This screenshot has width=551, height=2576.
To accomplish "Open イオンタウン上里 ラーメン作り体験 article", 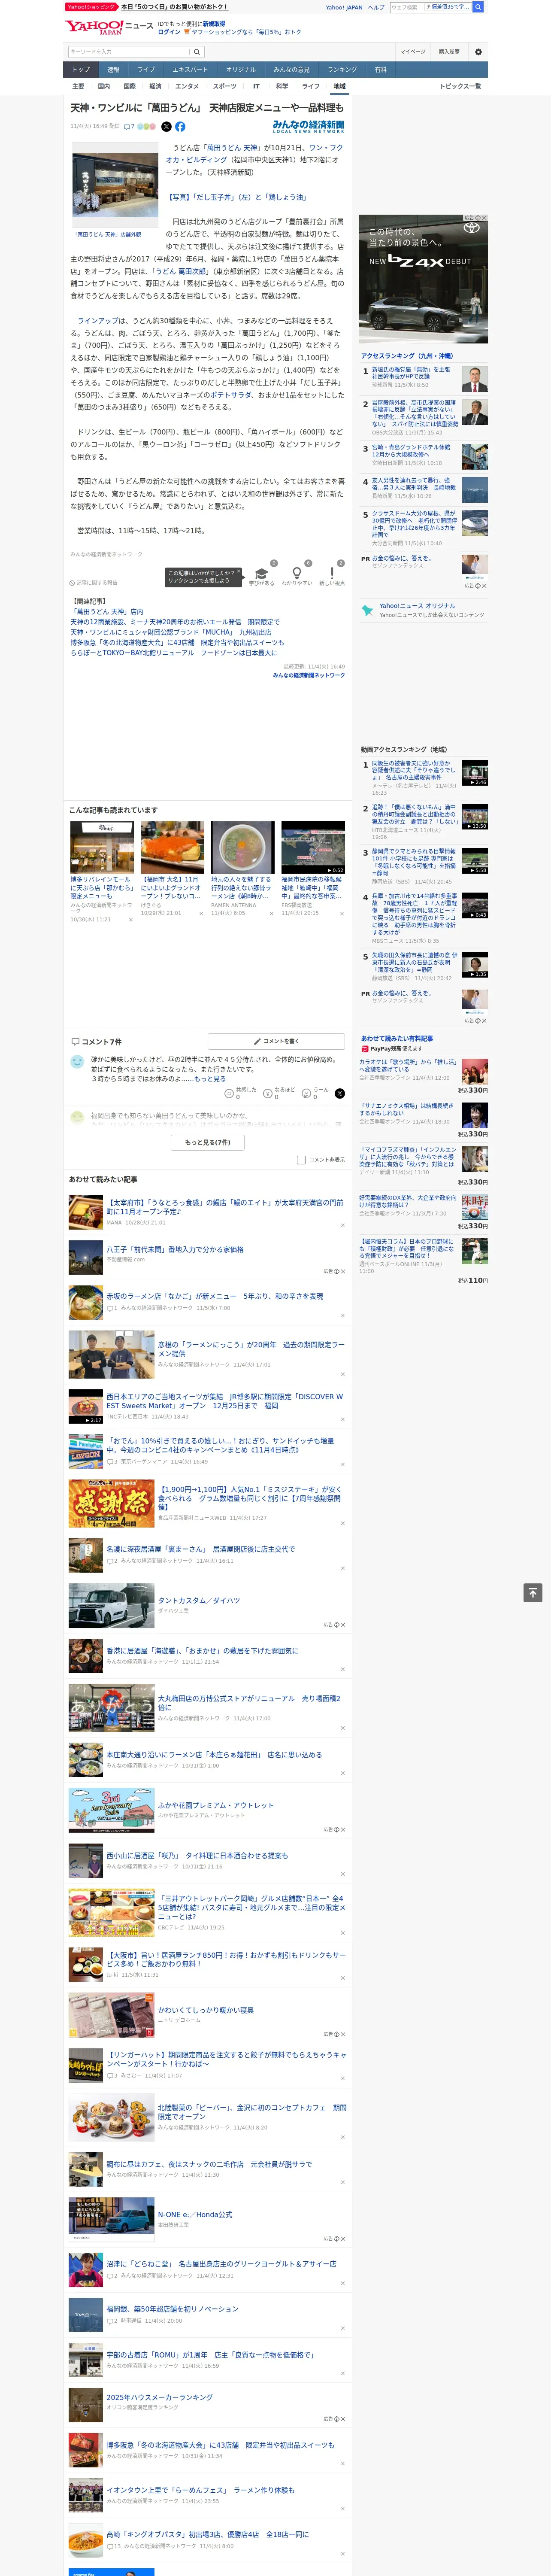I will tap(200, 2490).
